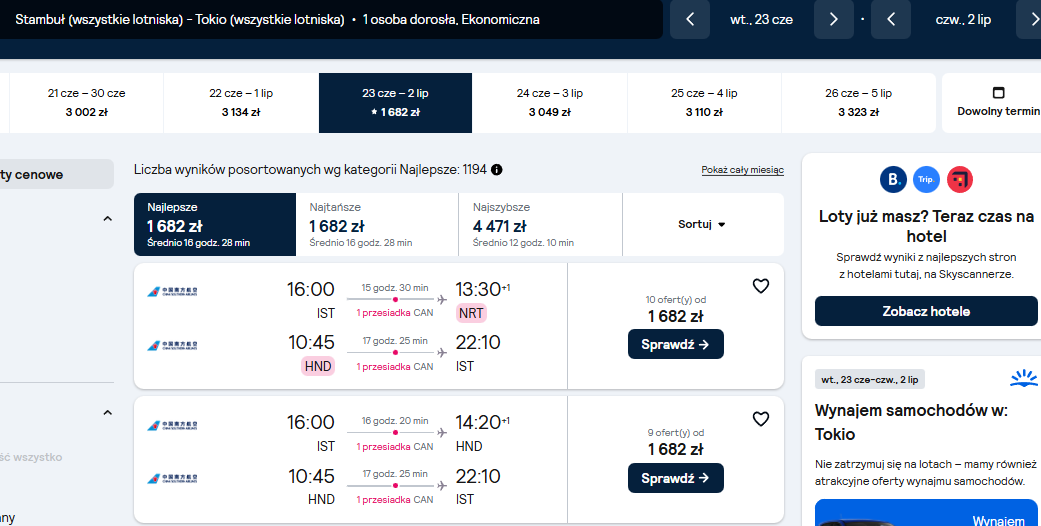
Task: Go to previous departure date before wt., 23 cze
Action: click(x=690, y=19)
